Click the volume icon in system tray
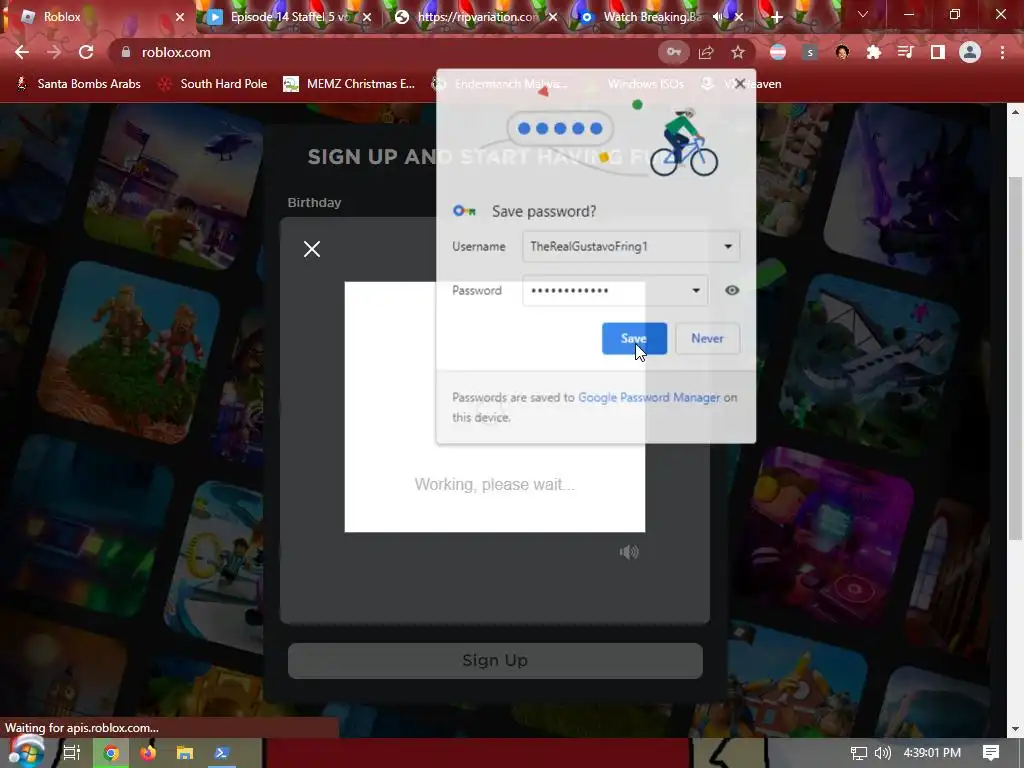Viewport: 1024px width, 768px height. tap(883, 753)
